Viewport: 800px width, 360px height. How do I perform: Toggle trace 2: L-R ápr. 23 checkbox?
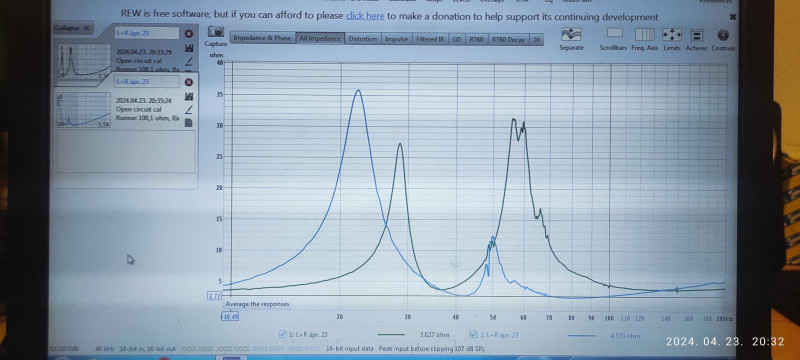473,335
